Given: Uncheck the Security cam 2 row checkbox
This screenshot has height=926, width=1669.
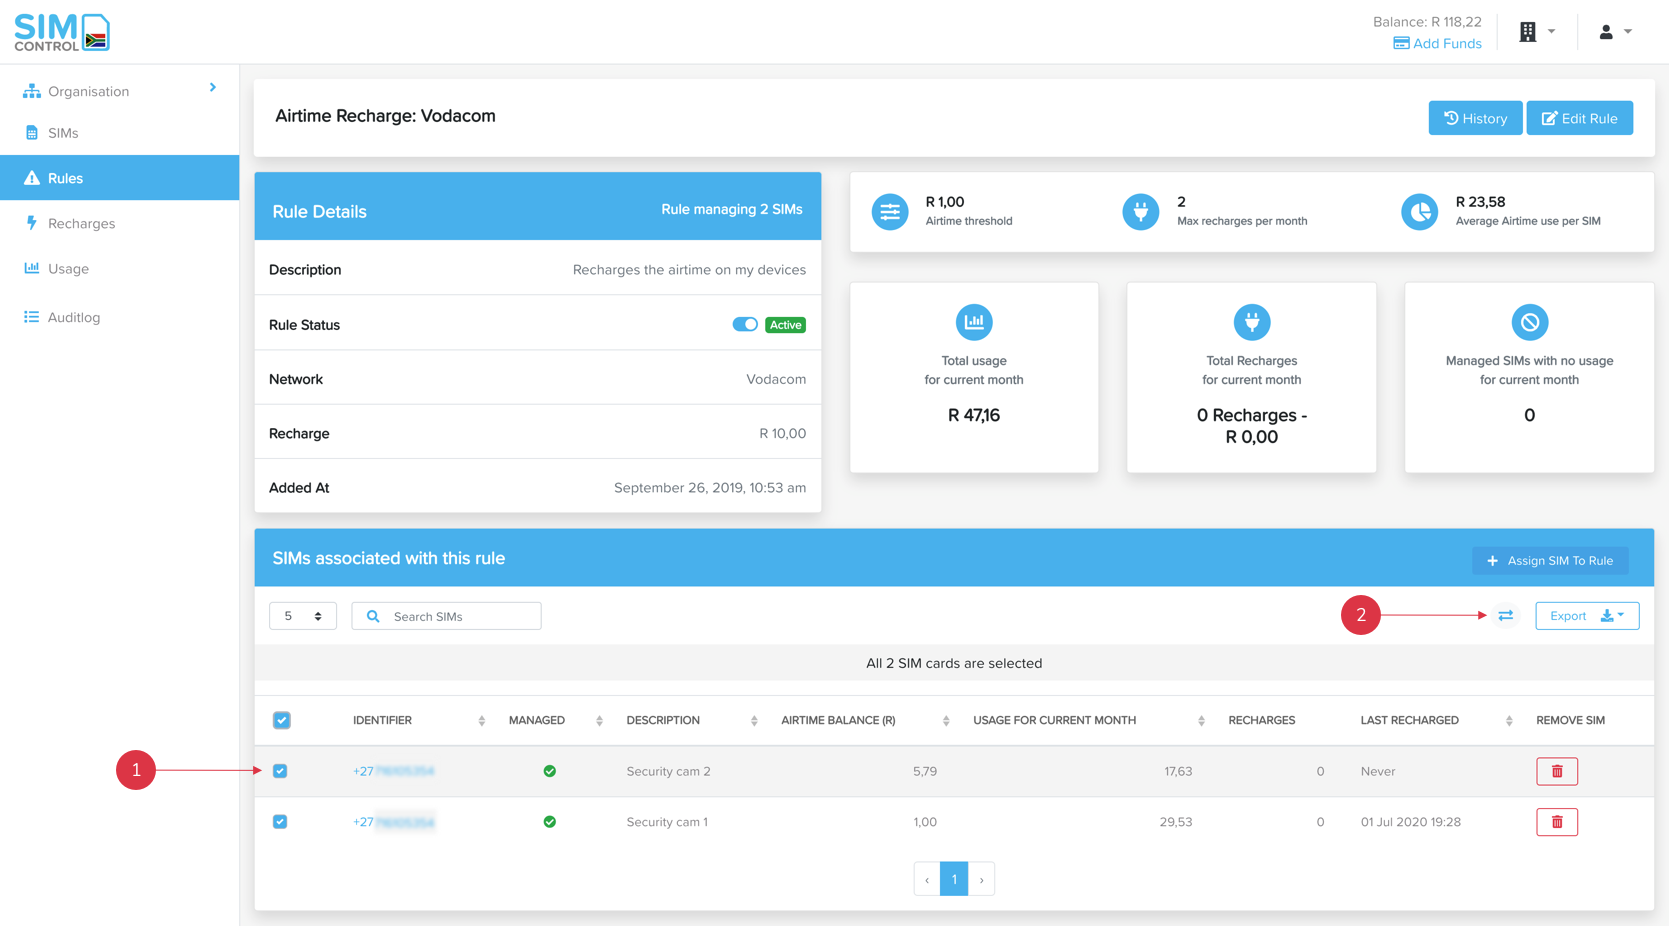Looking at the screenshot, I should tap(280, 771).
